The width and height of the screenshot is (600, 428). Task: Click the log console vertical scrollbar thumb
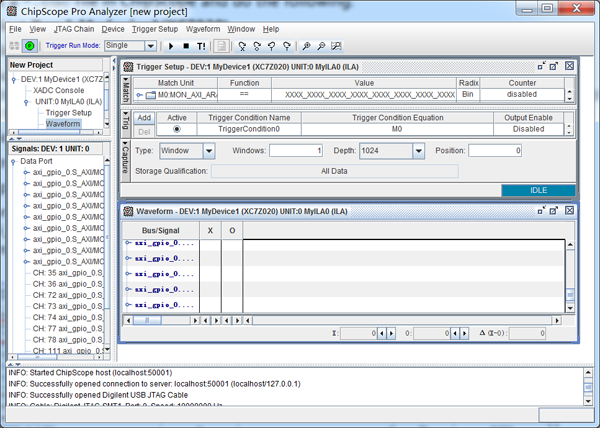[x=589, y=387]
